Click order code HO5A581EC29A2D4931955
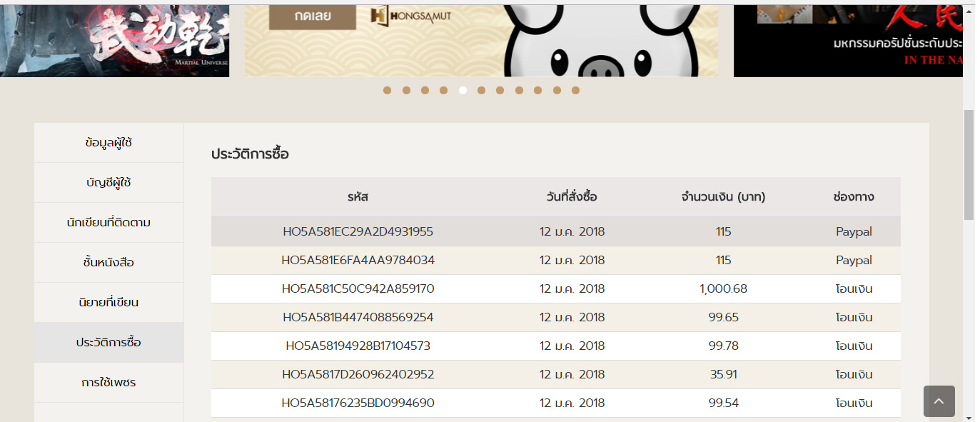 coord(358,232)
